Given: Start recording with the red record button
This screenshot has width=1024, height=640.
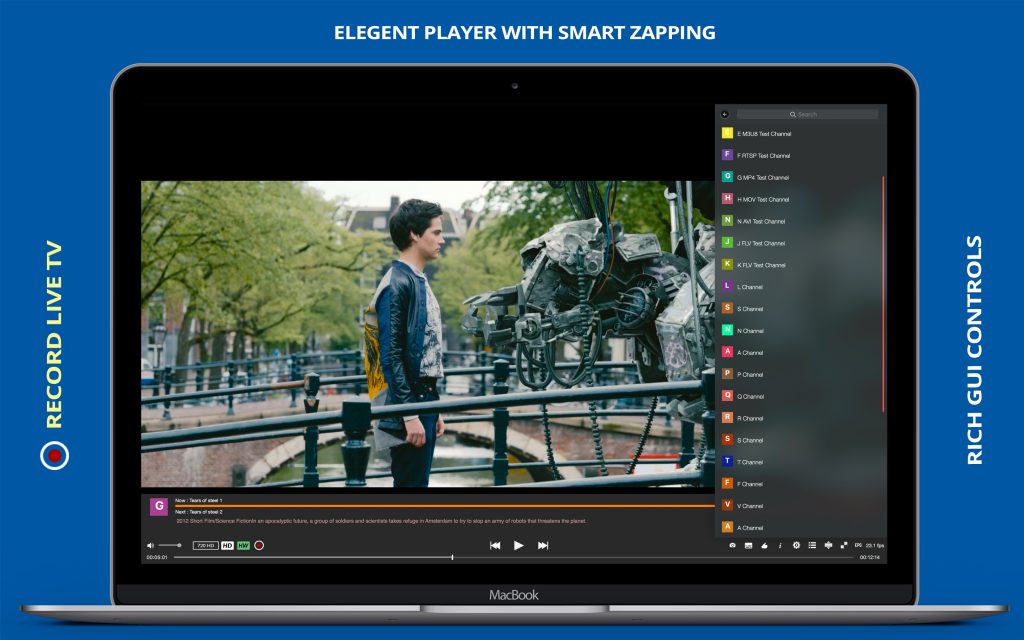Looking at the screenshot, I should tap(260, 545).
